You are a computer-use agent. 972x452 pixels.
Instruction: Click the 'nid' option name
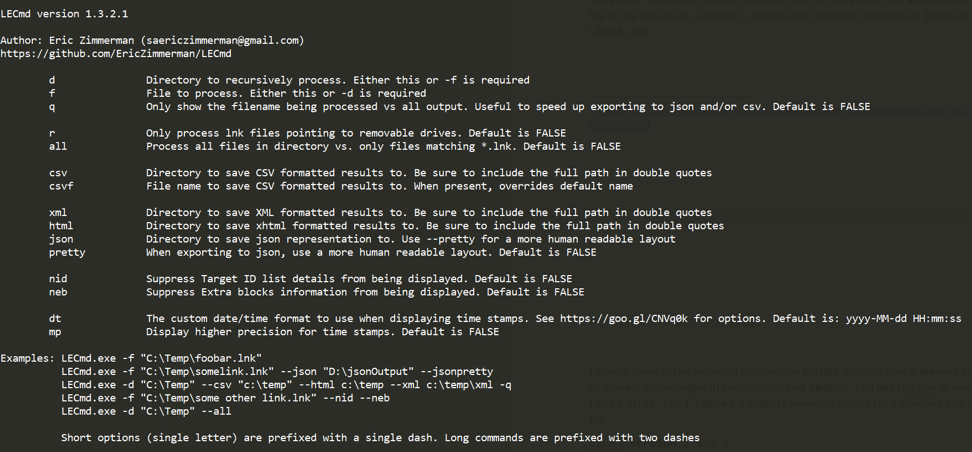coord(58,279)
